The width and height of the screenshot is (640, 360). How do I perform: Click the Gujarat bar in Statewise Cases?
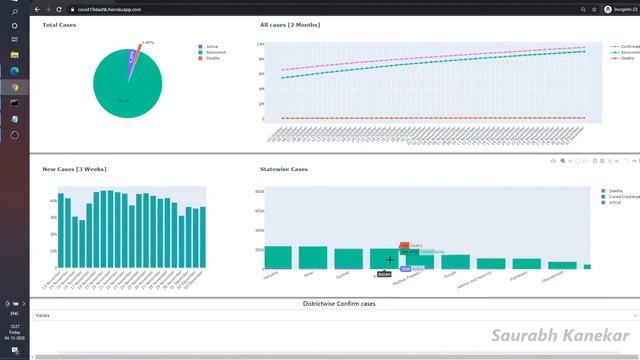(x=349, y=259)
